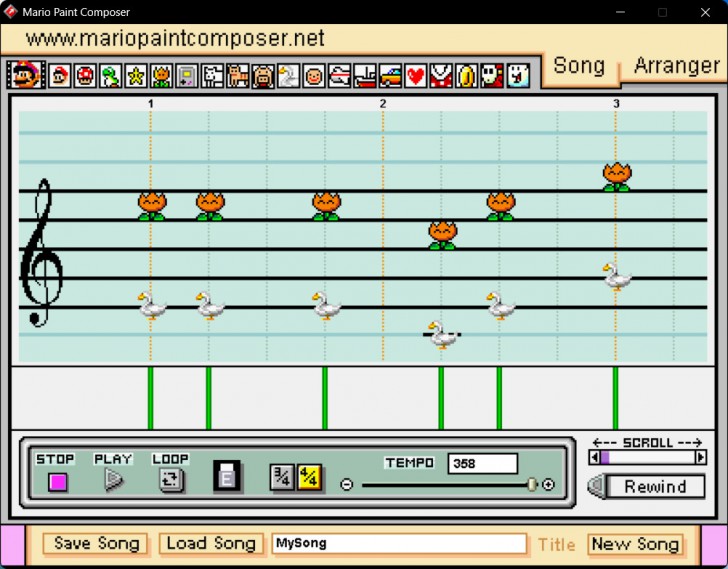Click the treble clef symbol
The width and height of the screenshot is (728, 569).
coord(42,253)
